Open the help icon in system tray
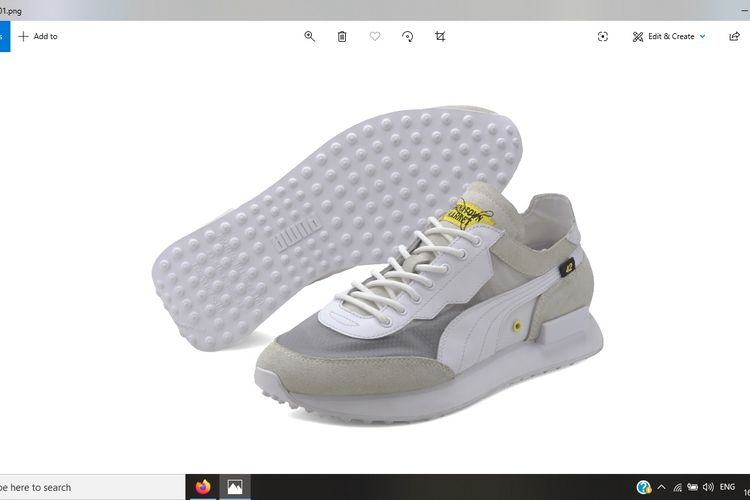750x500 pixels. point(644,487)
